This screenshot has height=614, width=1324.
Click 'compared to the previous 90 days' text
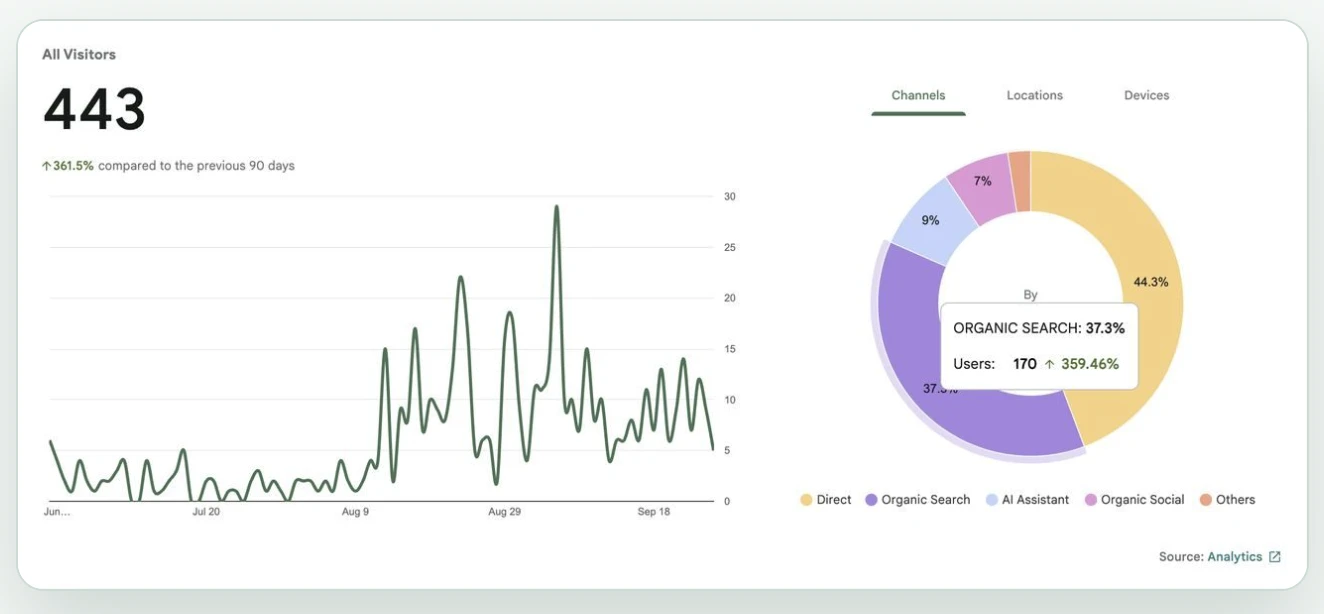[196, 166]
